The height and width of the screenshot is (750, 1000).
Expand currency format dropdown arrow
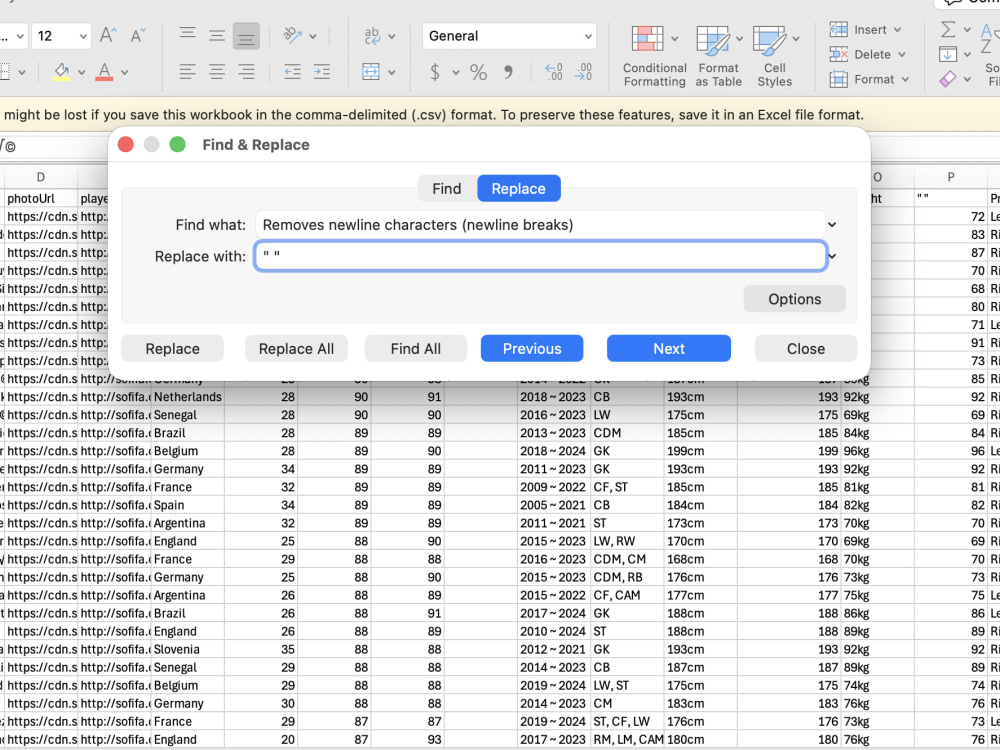point(456,73)
